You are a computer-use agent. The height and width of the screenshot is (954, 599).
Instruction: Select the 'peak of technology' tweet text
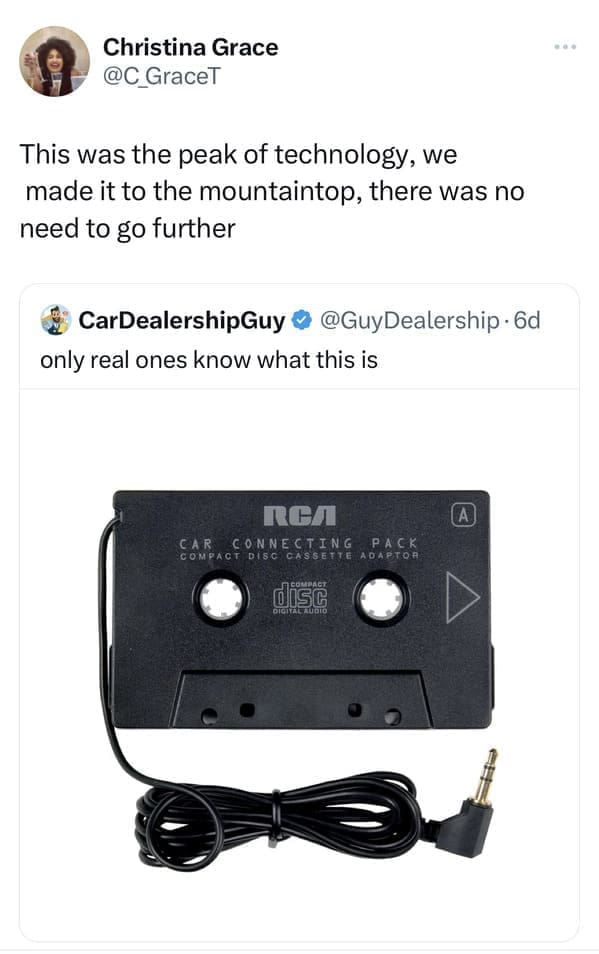pos(271,191)
